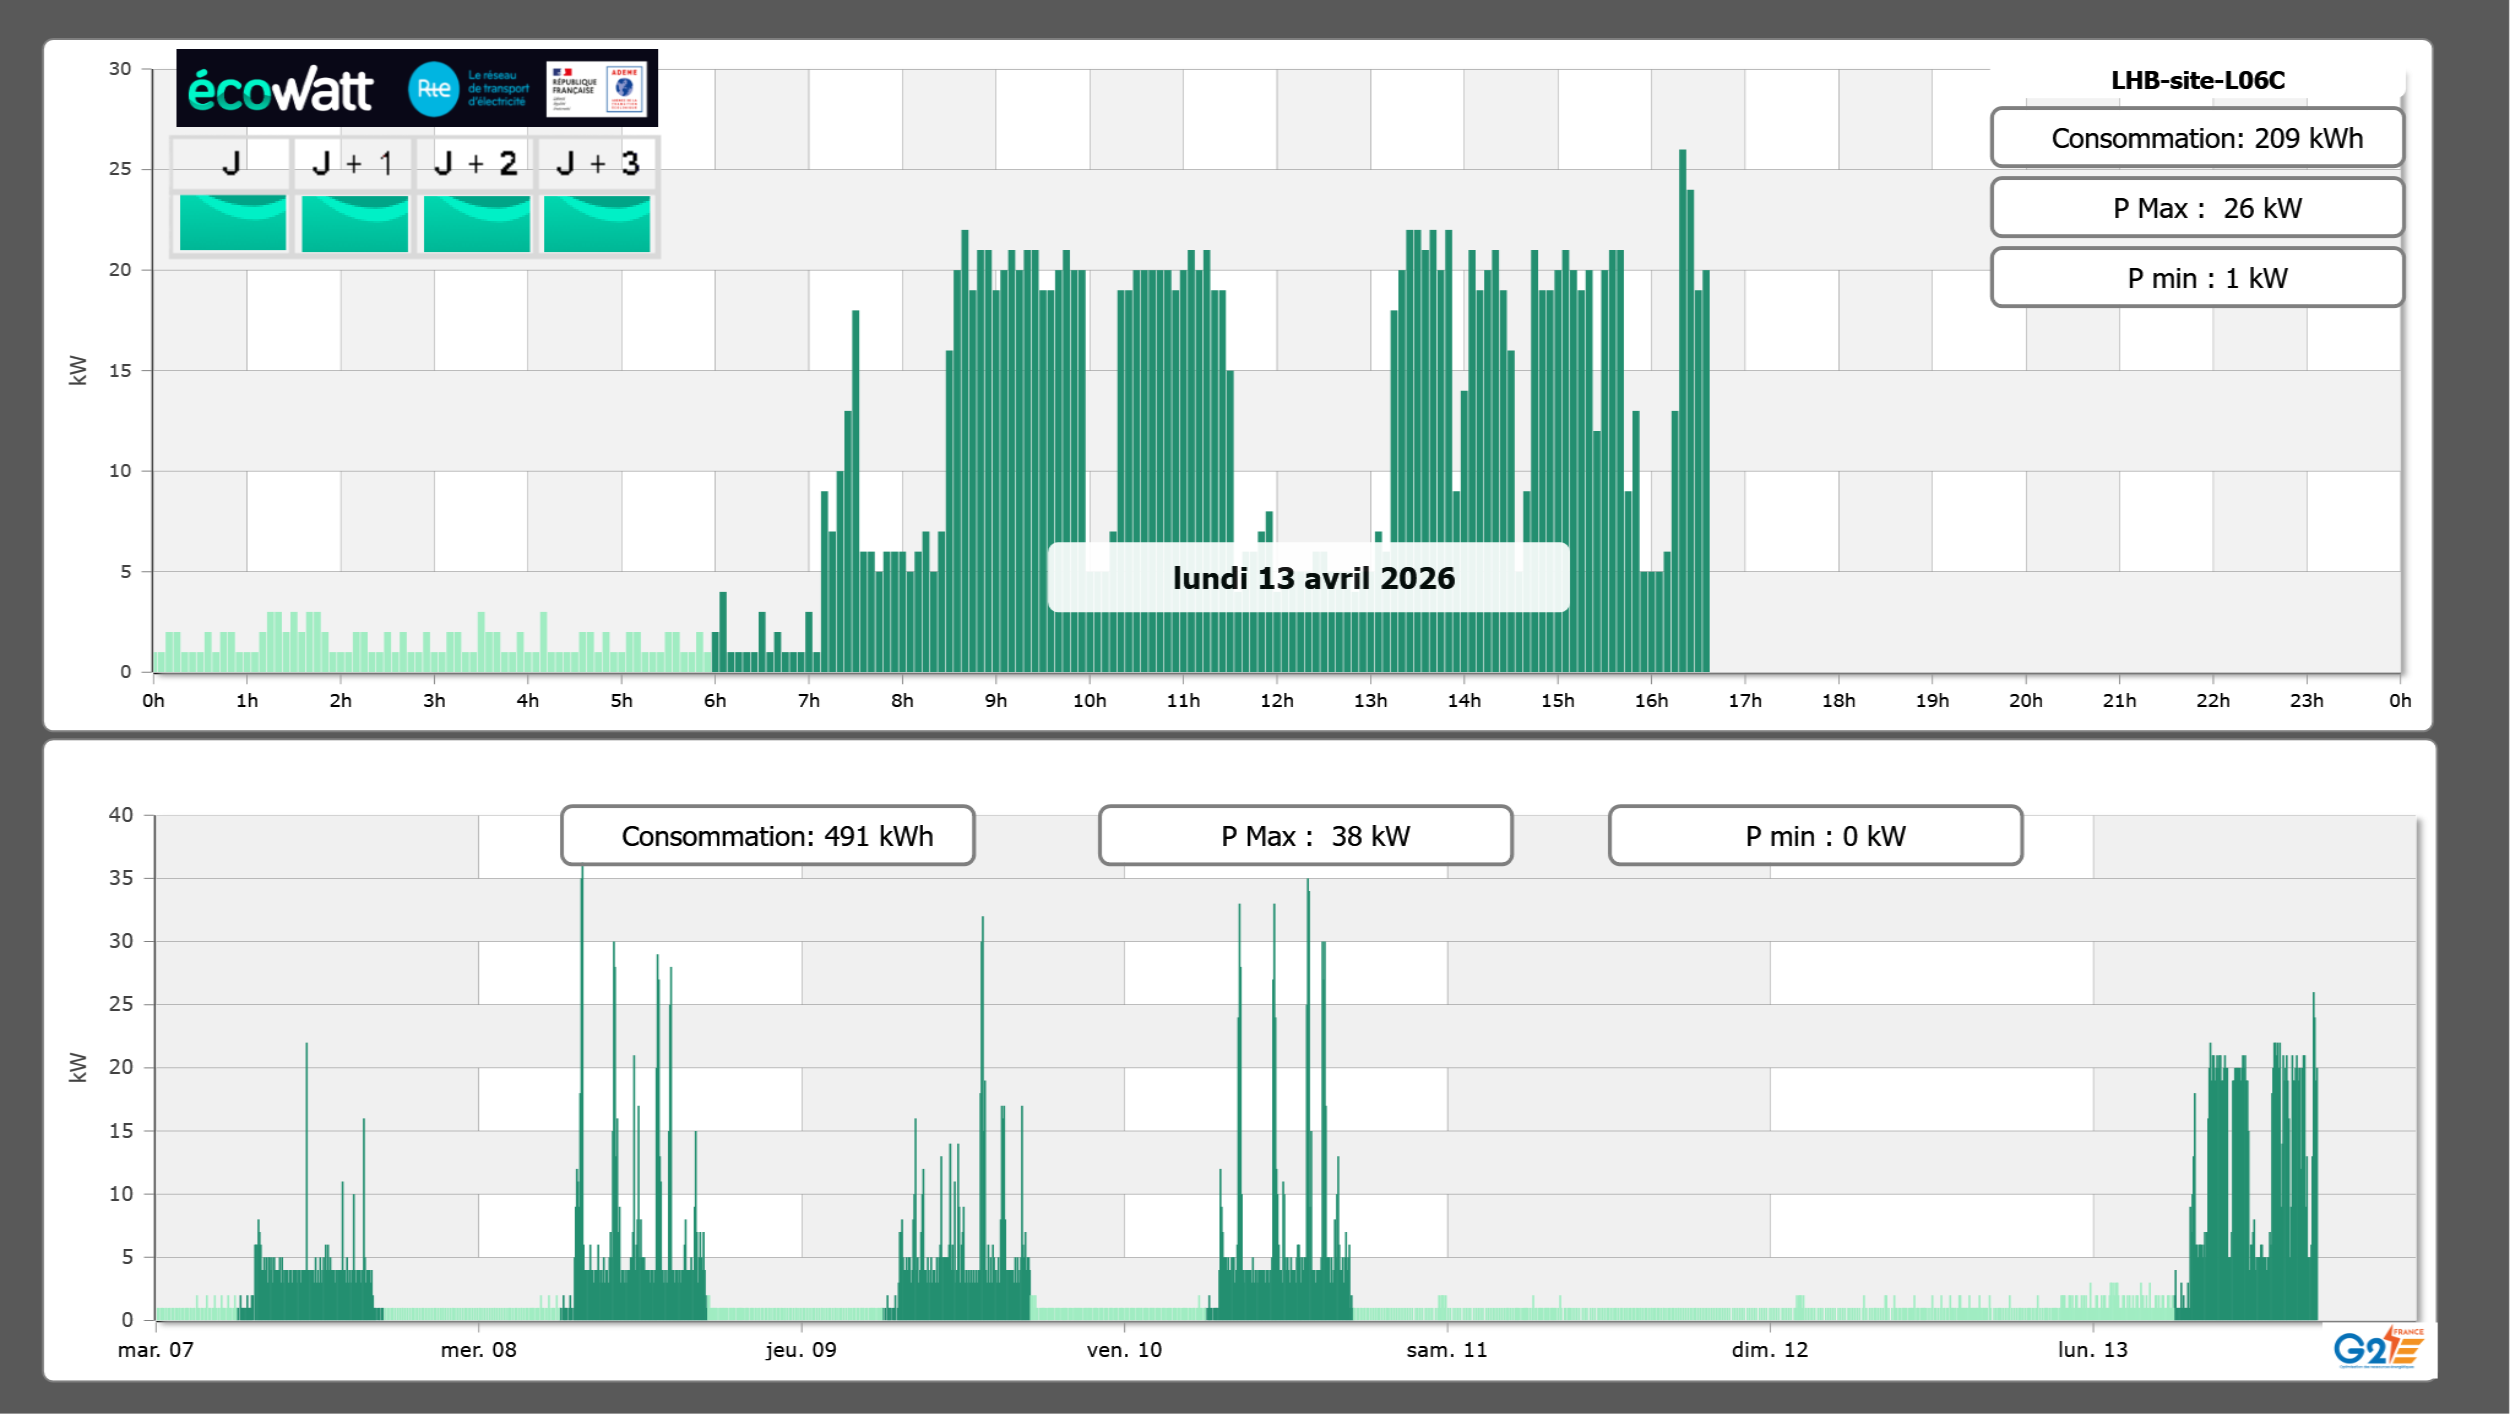Select the J + 3 forecast label
Screen dimensions: 2511x1415
point(597,163)
